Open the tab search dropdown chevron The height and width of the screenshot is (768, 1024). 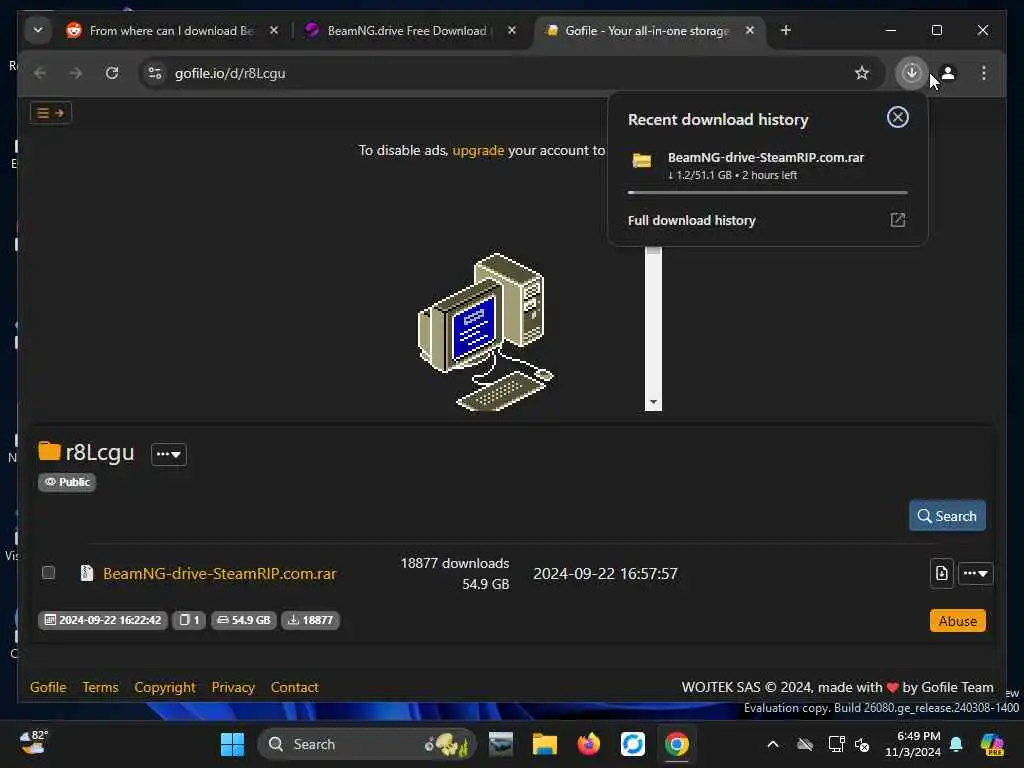(x=38, y=30)
